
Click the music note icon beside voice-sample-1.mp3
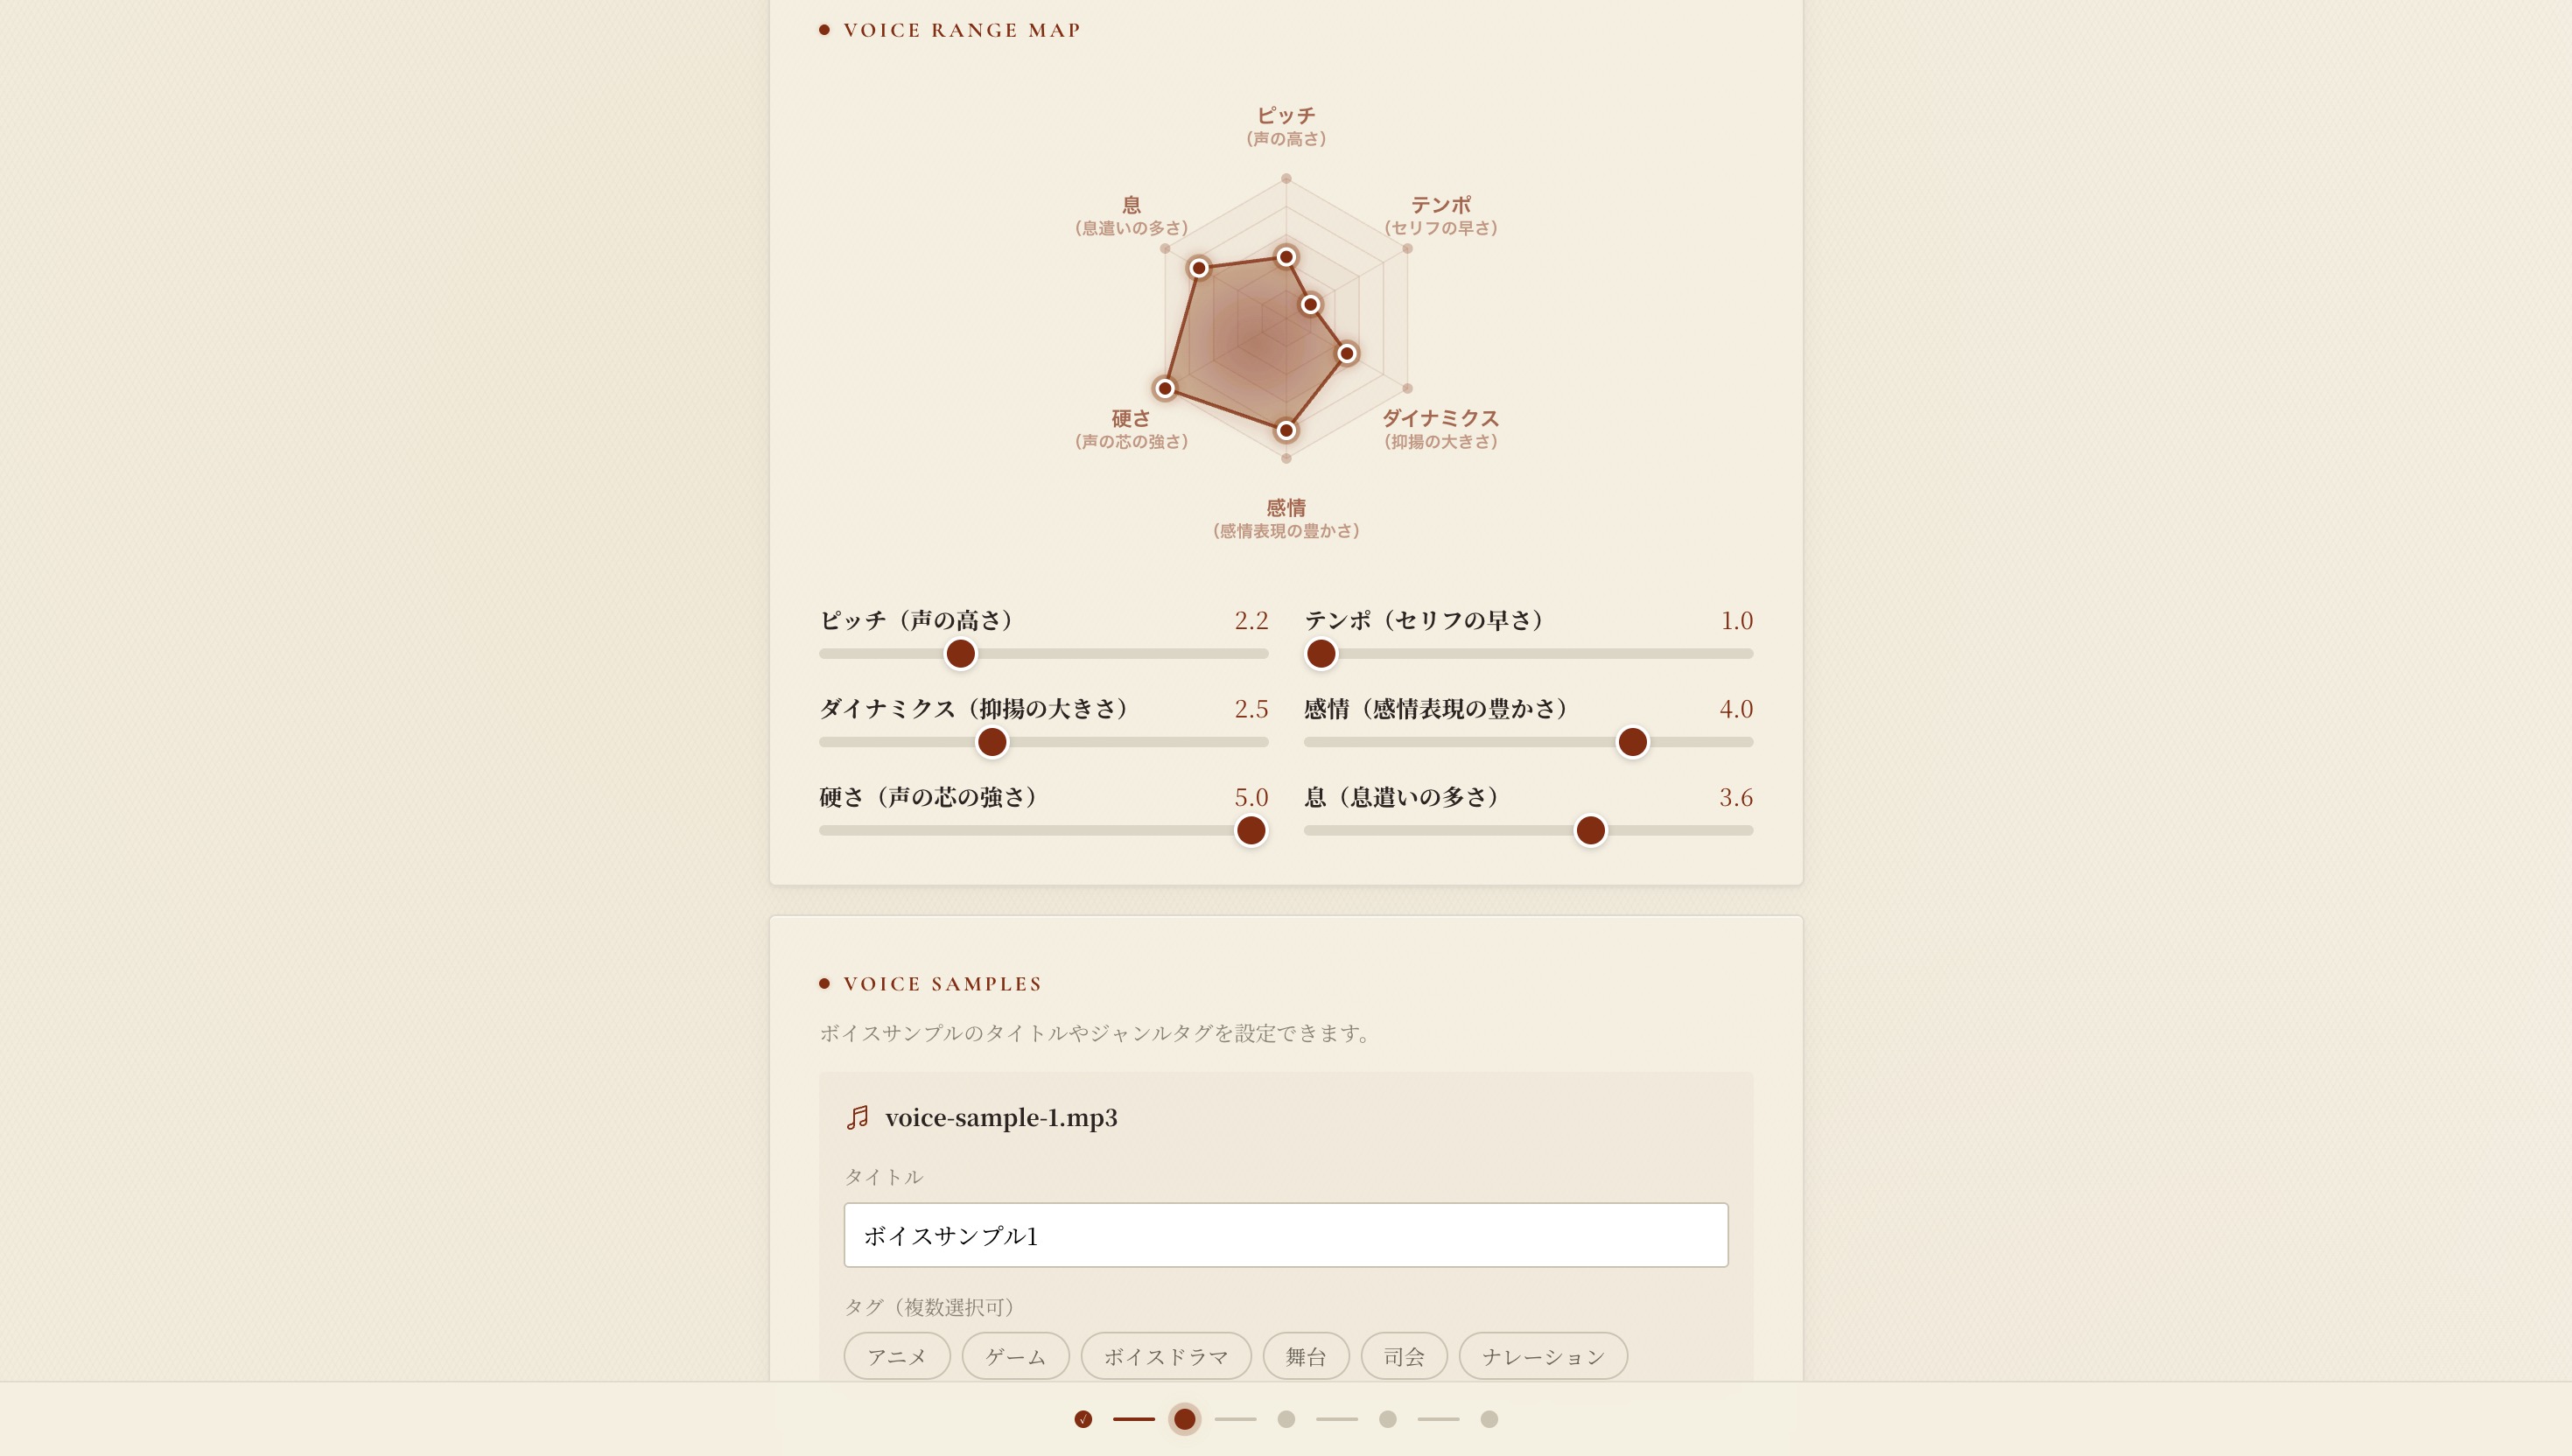tap(857, 1117)
